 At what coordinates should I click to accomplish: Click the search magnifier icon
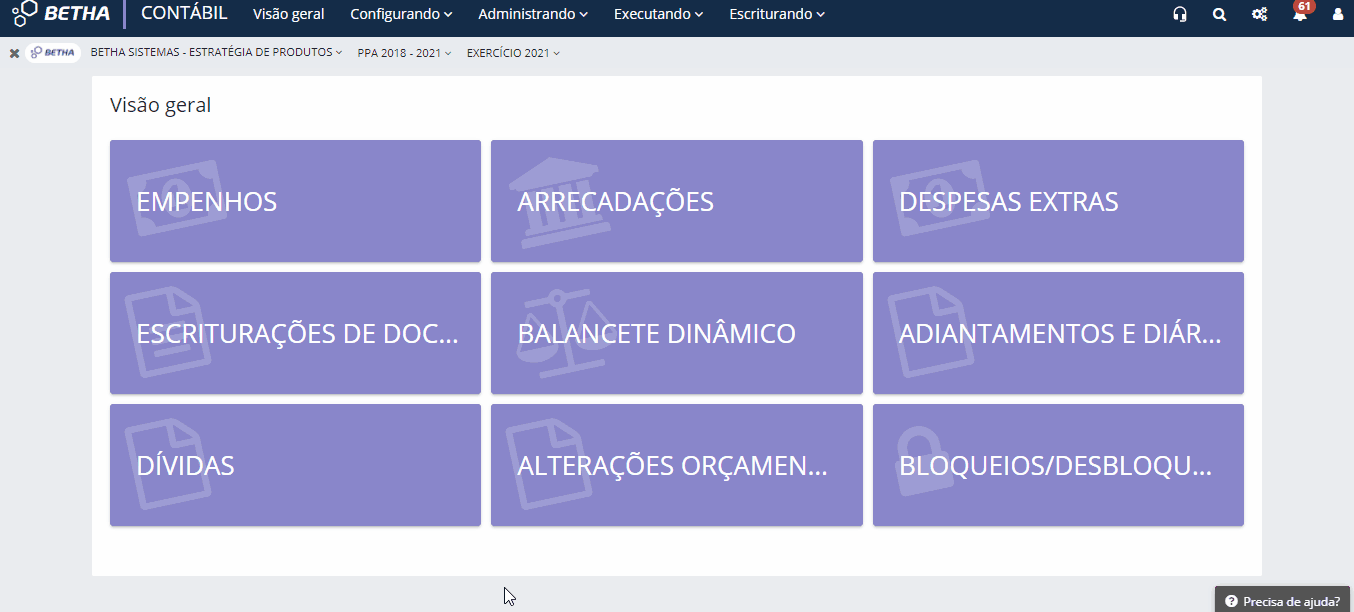click(1219, 15)
